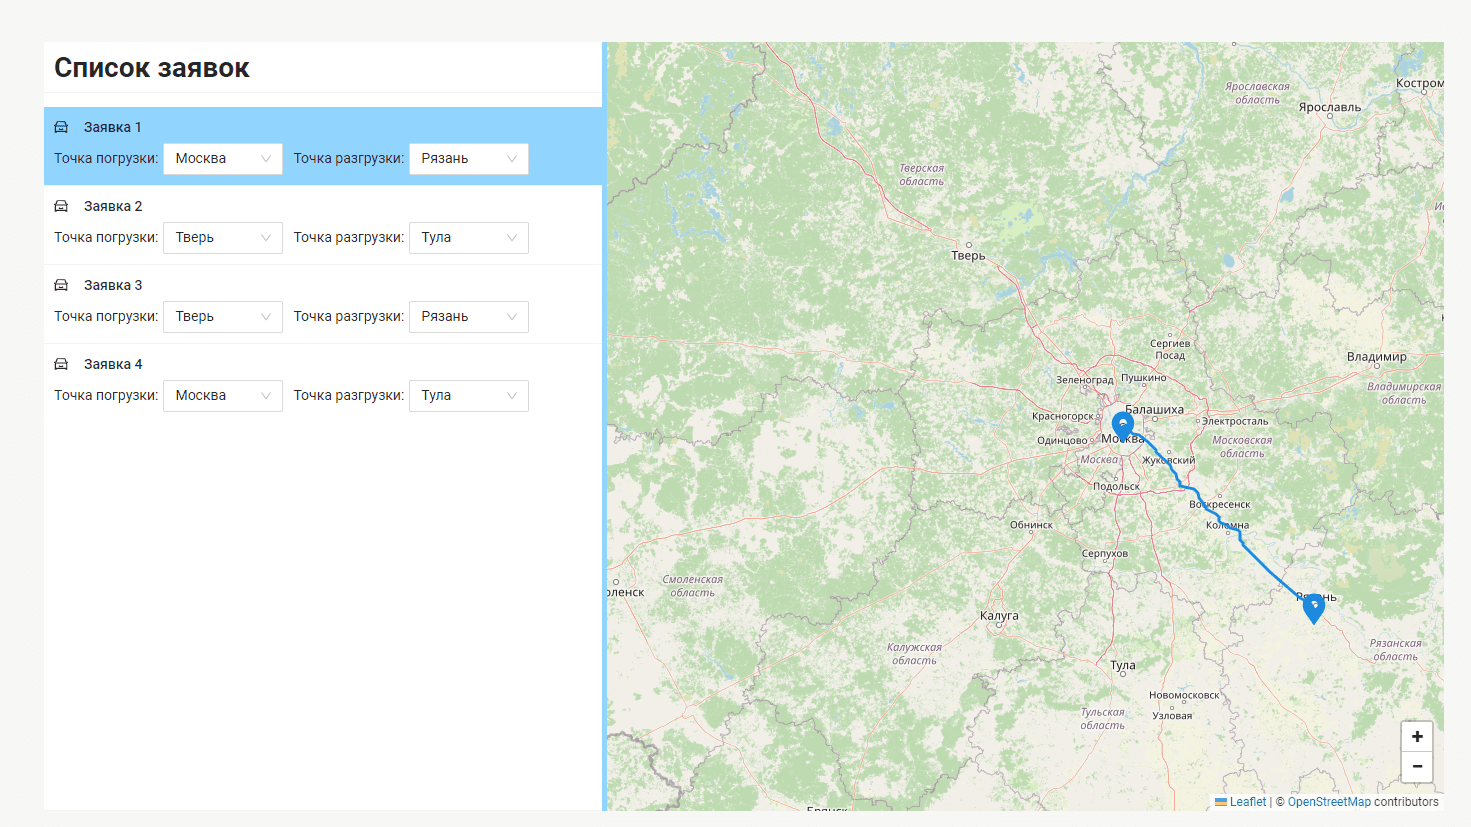Click the car icon beside Заявка 2
Viewport: 1471px width, 827px height.
(61, 206)
